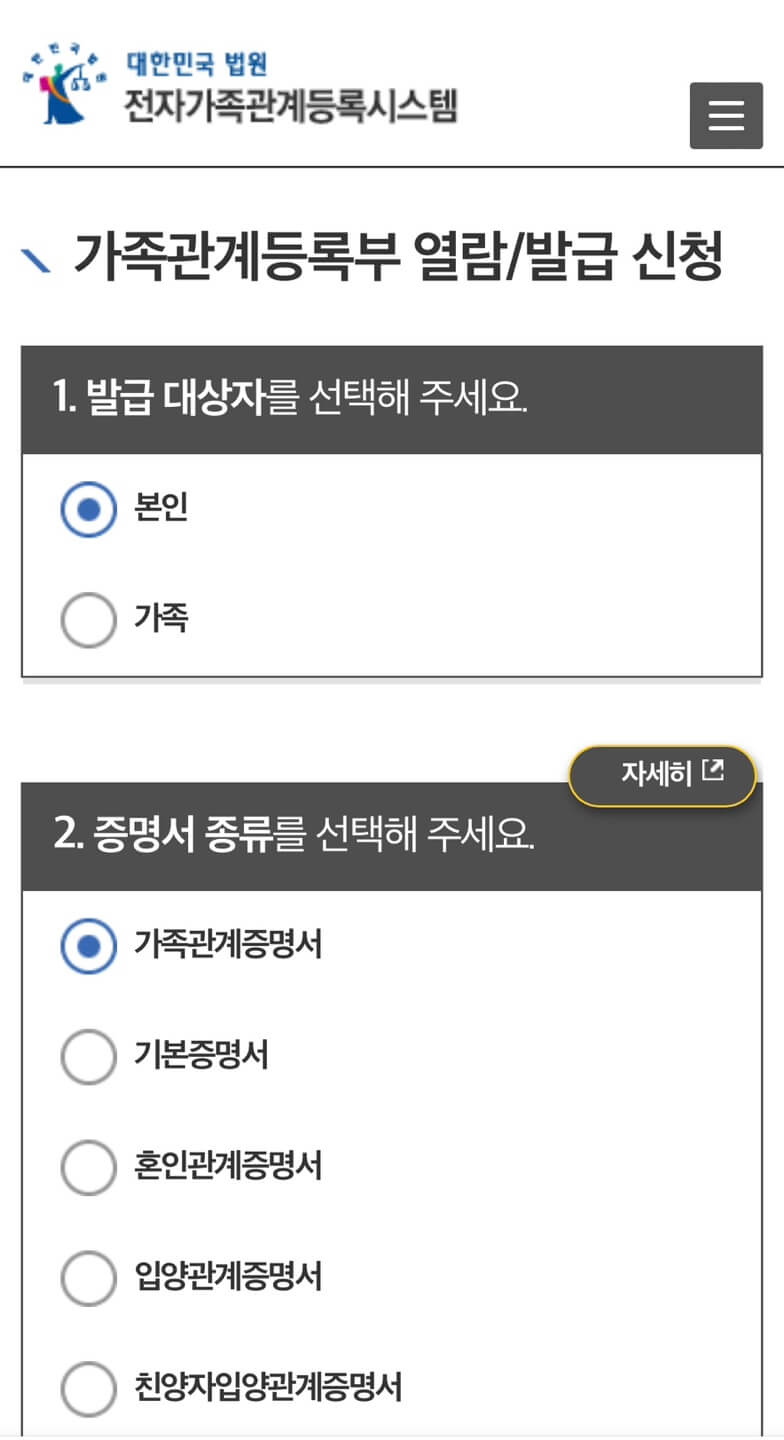This screenshot has height=1440, width=784.
Task: Select the 혼인관계증명서 radio button
Action: 88,1167
